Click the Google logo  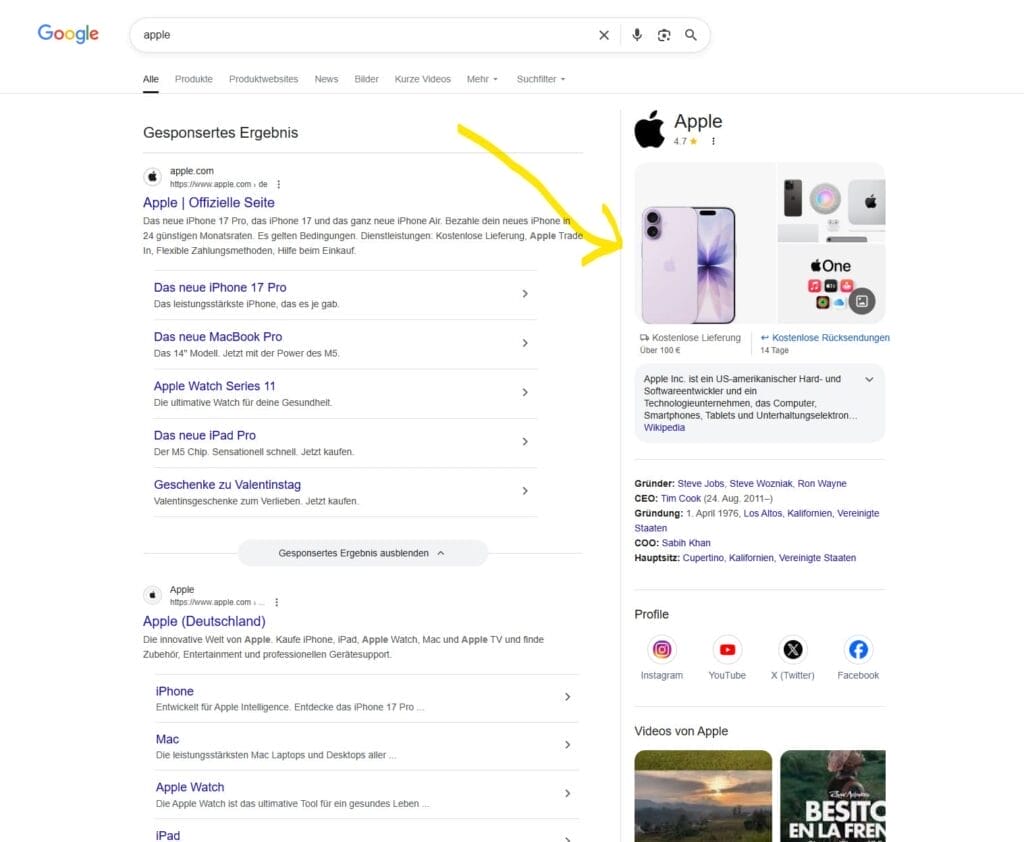67,33
